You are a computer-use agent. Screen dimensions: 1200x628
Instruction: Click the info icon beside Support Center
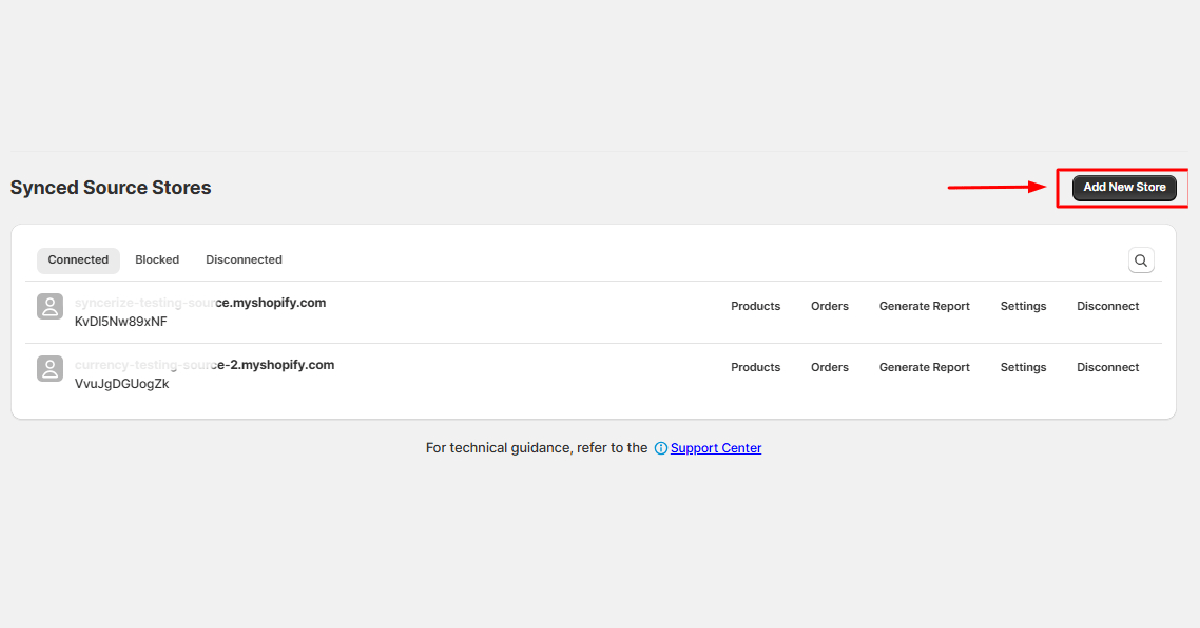(x=660, y=448)
